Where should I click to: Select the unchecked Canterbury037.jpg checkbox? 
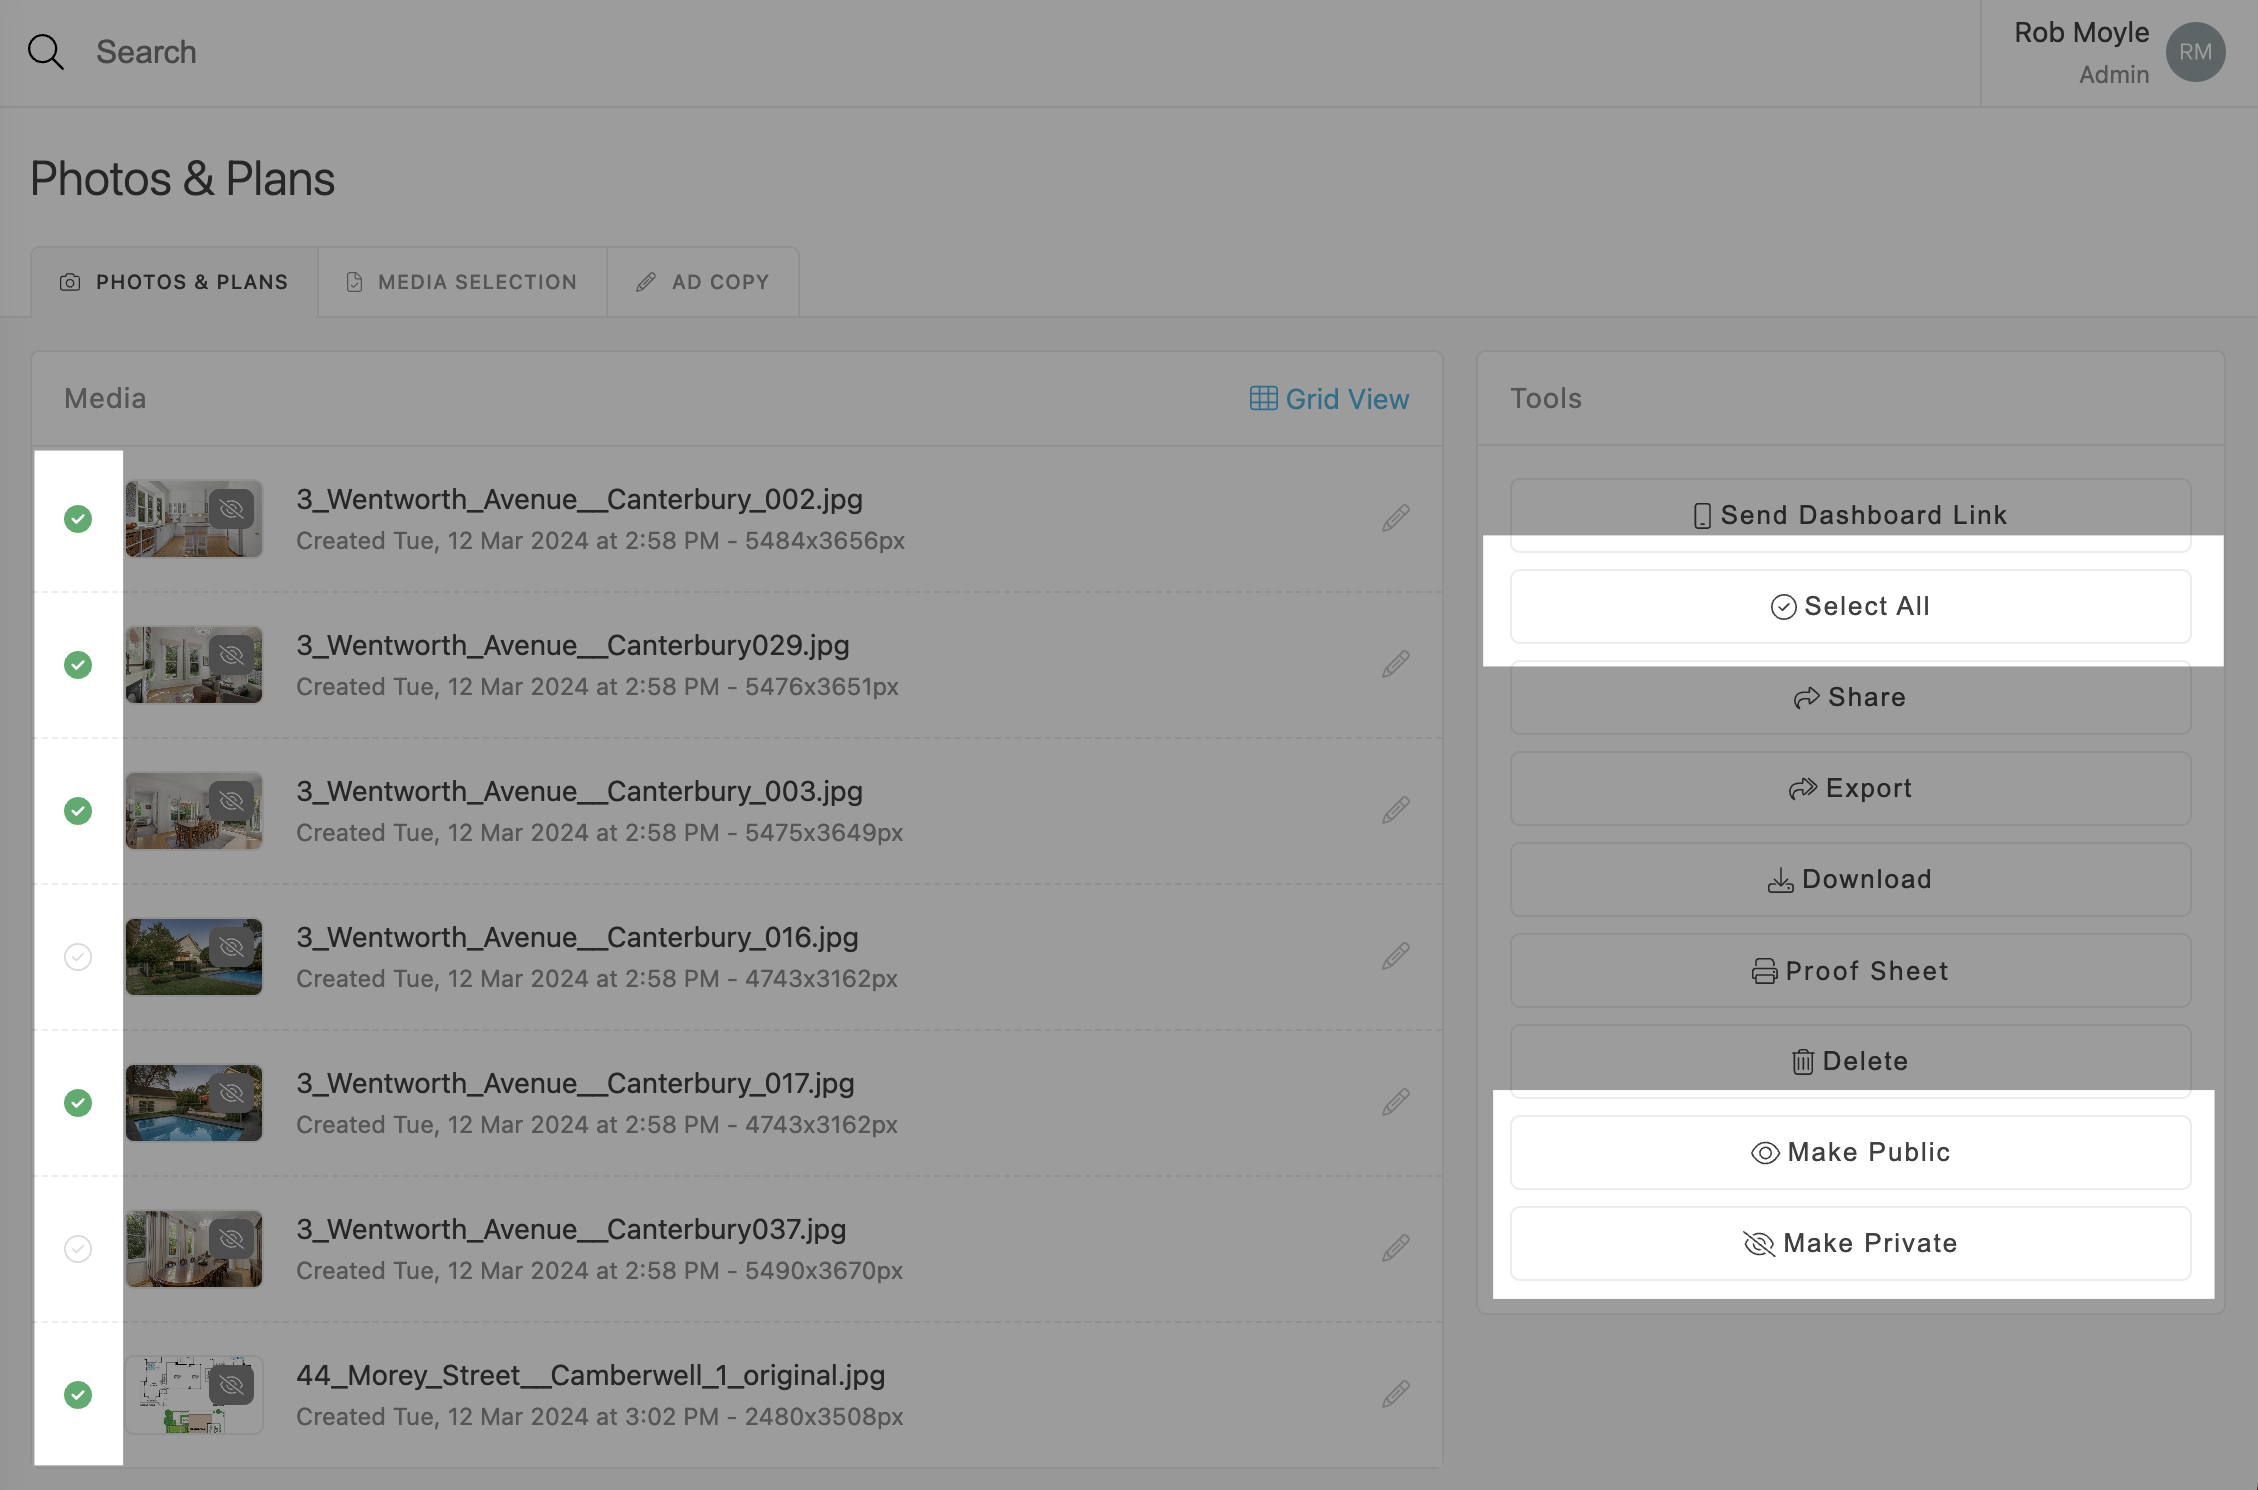[78, 1249]
